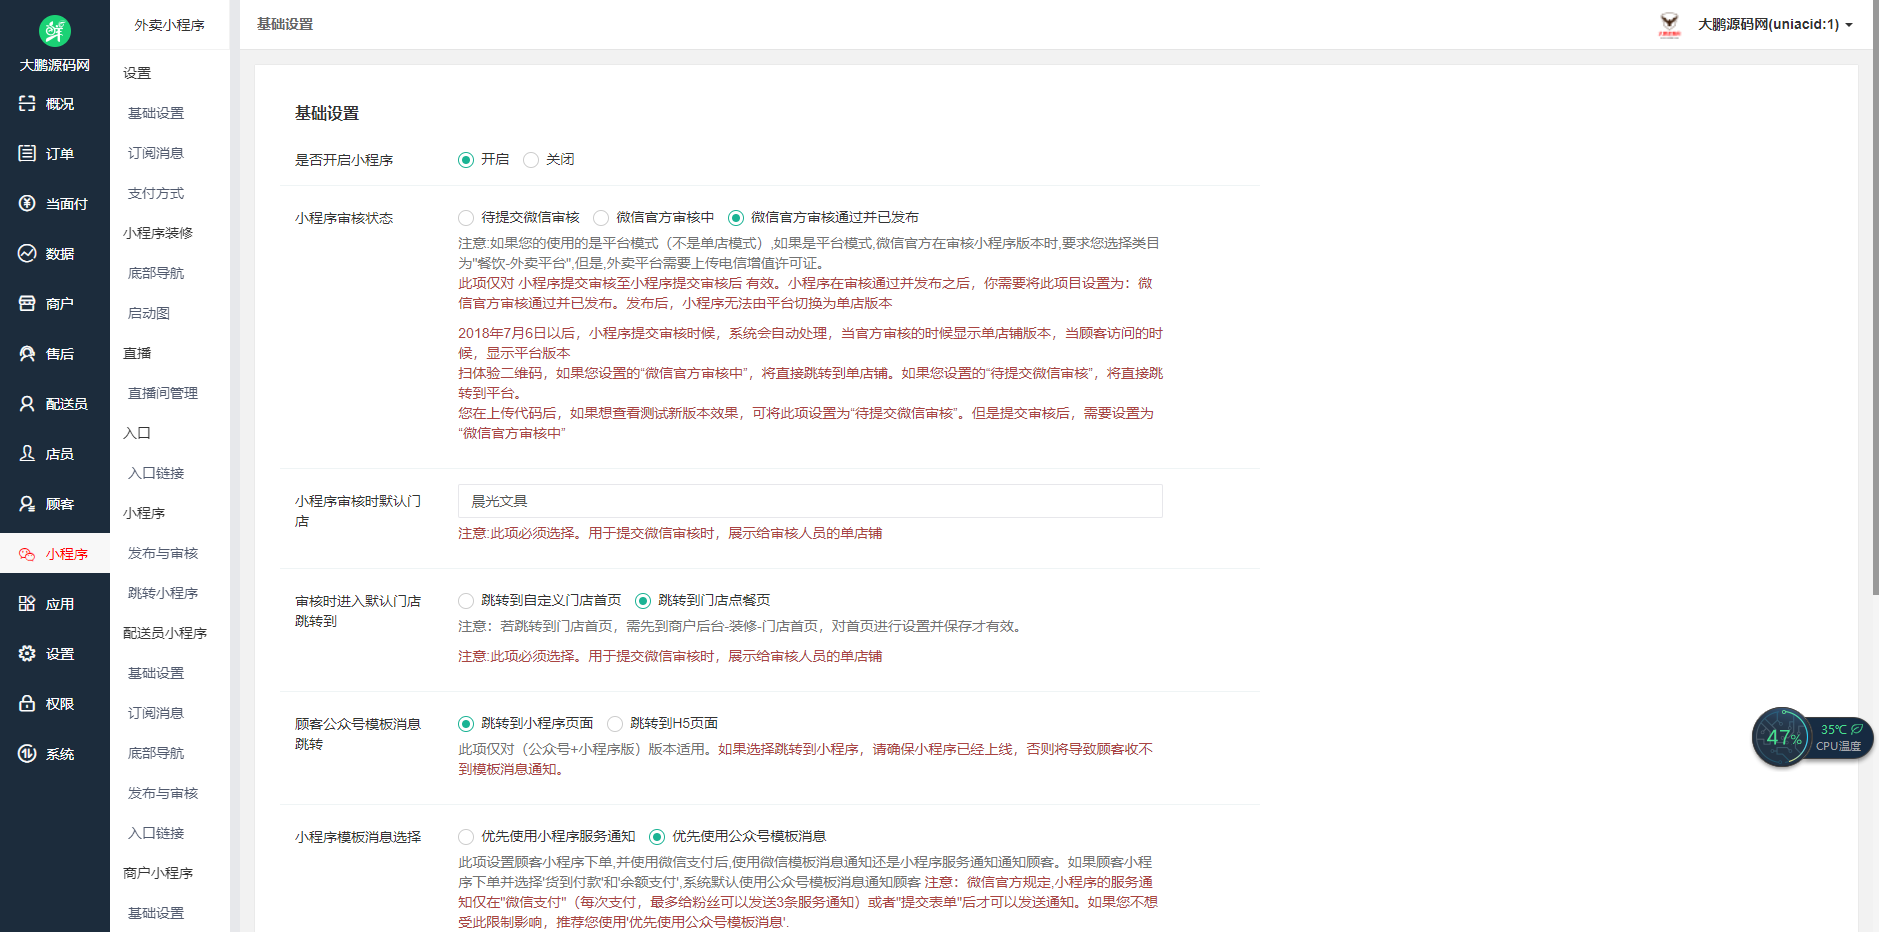1879x932 pixels.
Task: Open the 订单 (Orders) section in sidebar
Action: [x=55, y=153]
